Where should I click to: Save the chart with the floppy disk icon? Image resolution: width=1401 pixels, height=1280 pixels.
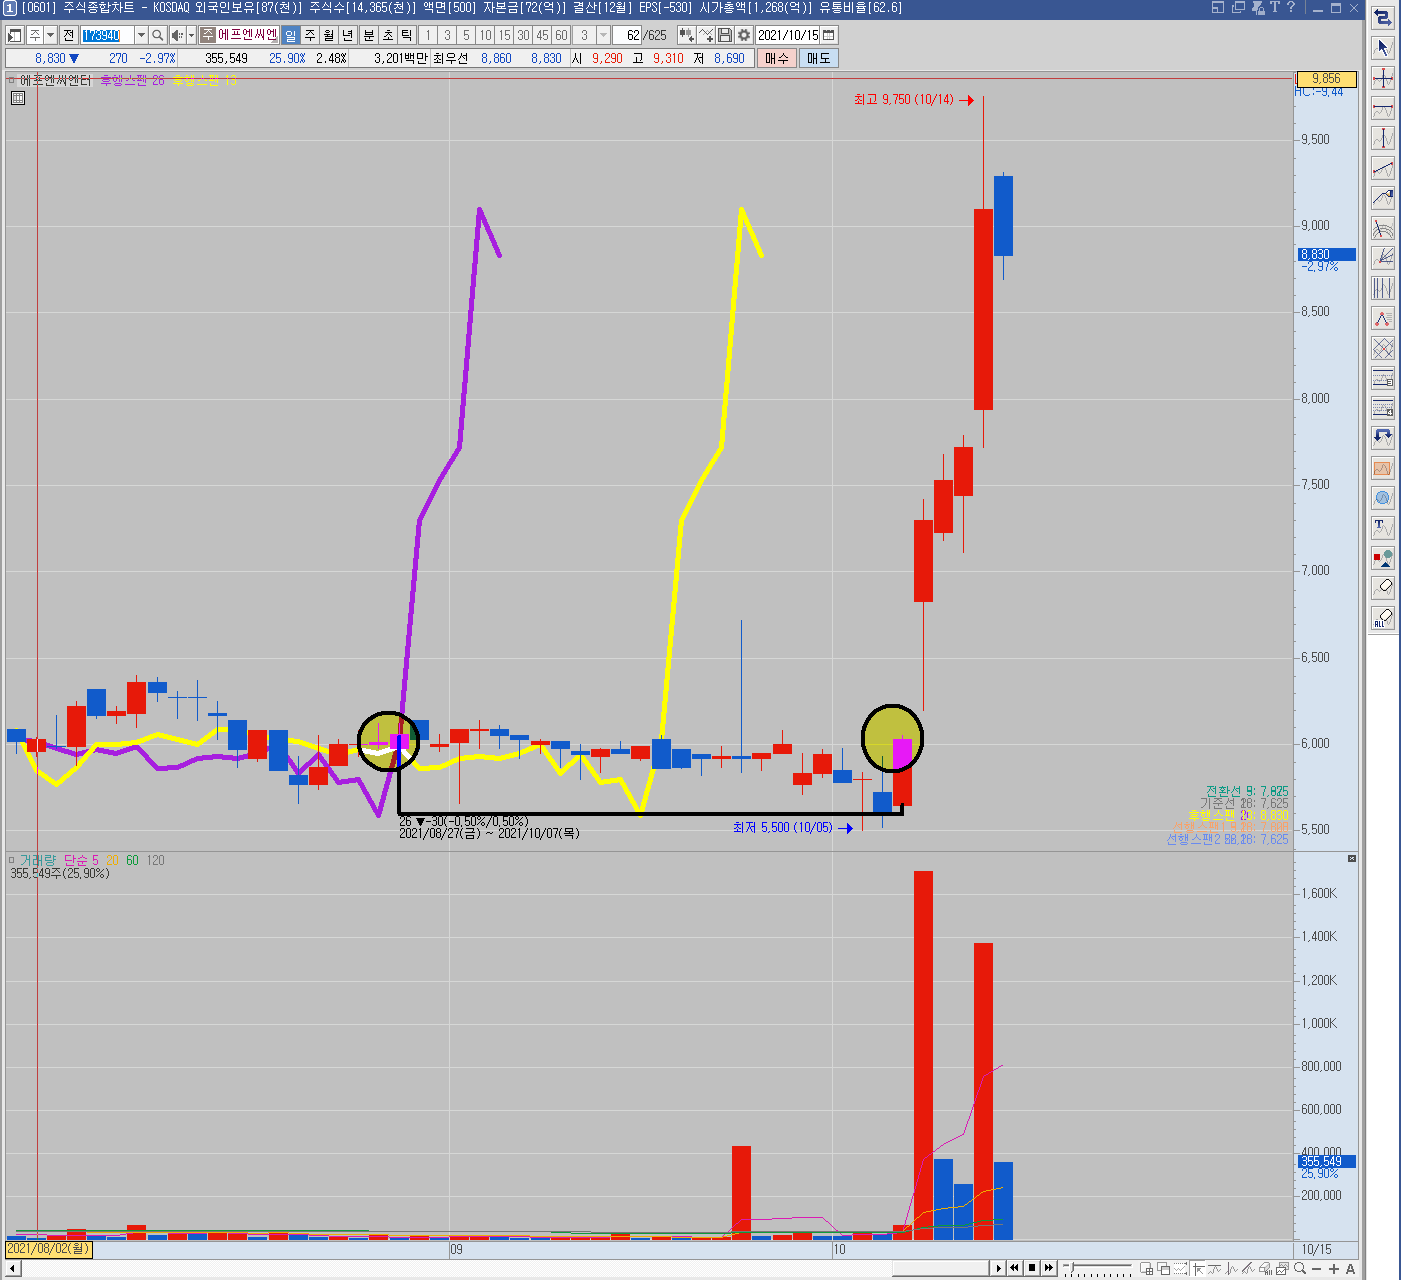[x=725, y=35]
